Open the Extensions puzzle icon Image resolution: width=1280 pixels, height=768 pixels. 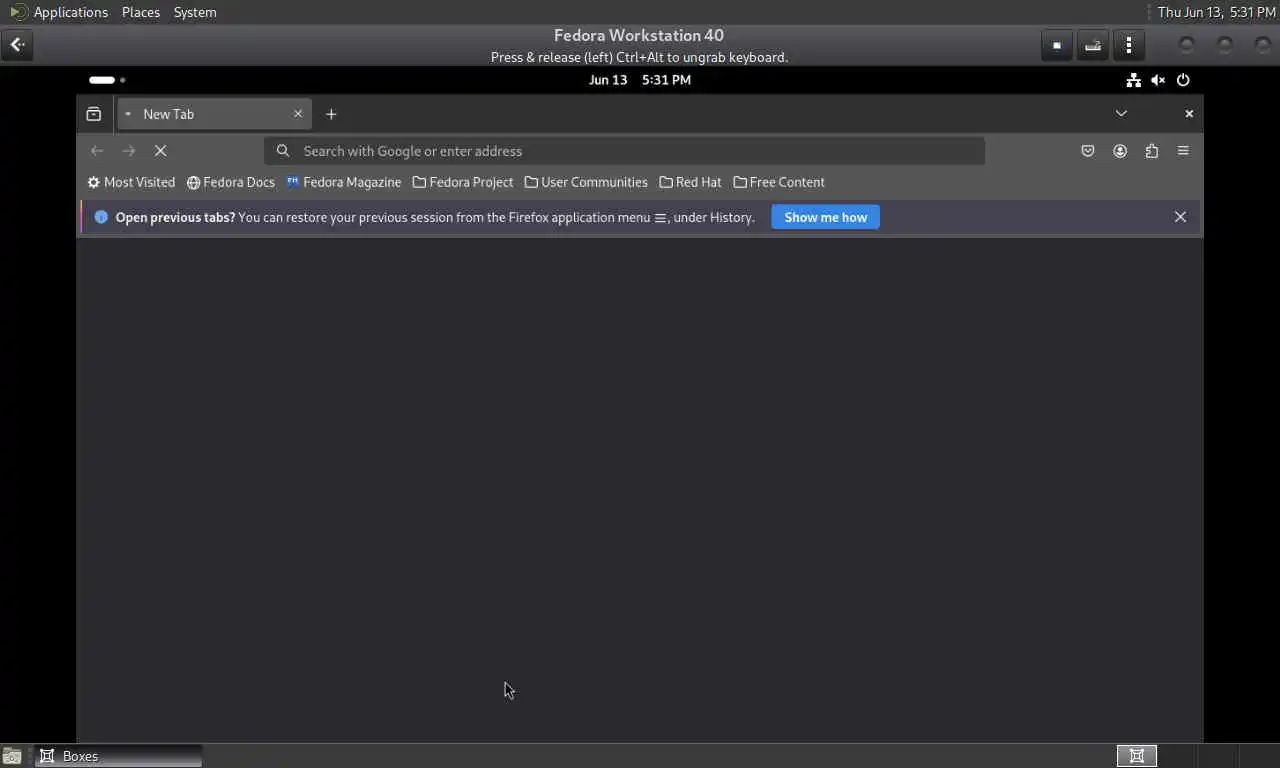[1152, 151]
